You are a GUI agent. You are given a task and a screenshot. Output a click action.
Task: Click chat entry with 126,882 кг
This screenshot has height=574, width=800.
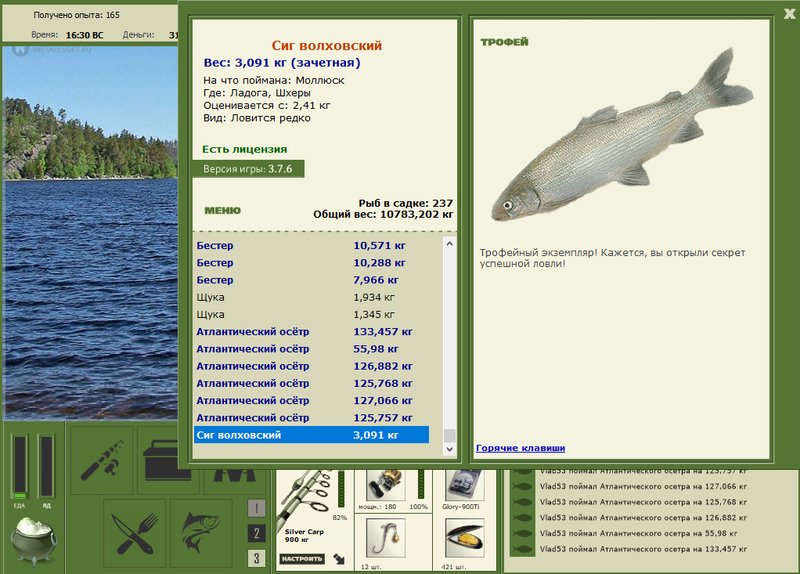643,518
